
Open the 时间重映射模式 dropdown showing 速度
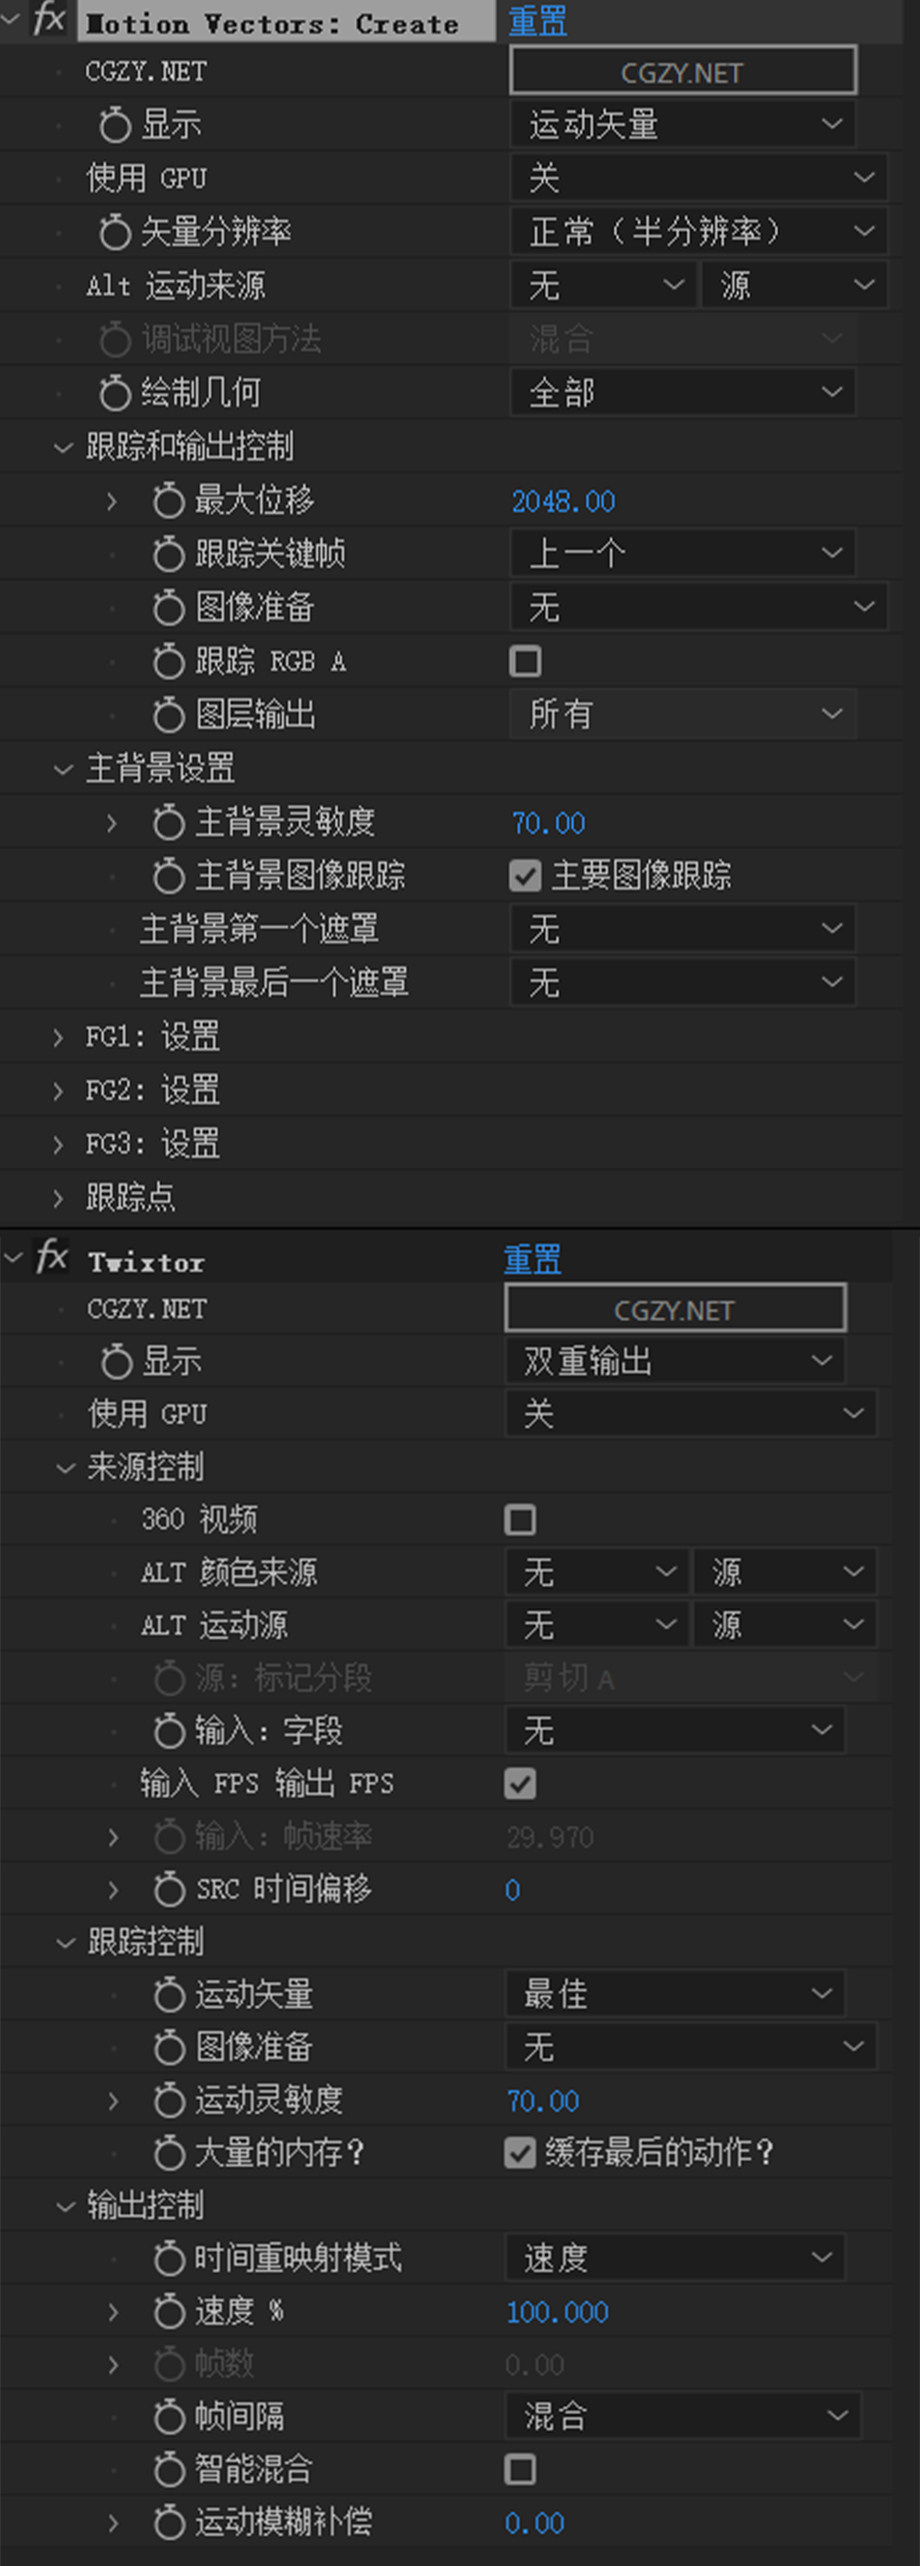coord(675,2257)
